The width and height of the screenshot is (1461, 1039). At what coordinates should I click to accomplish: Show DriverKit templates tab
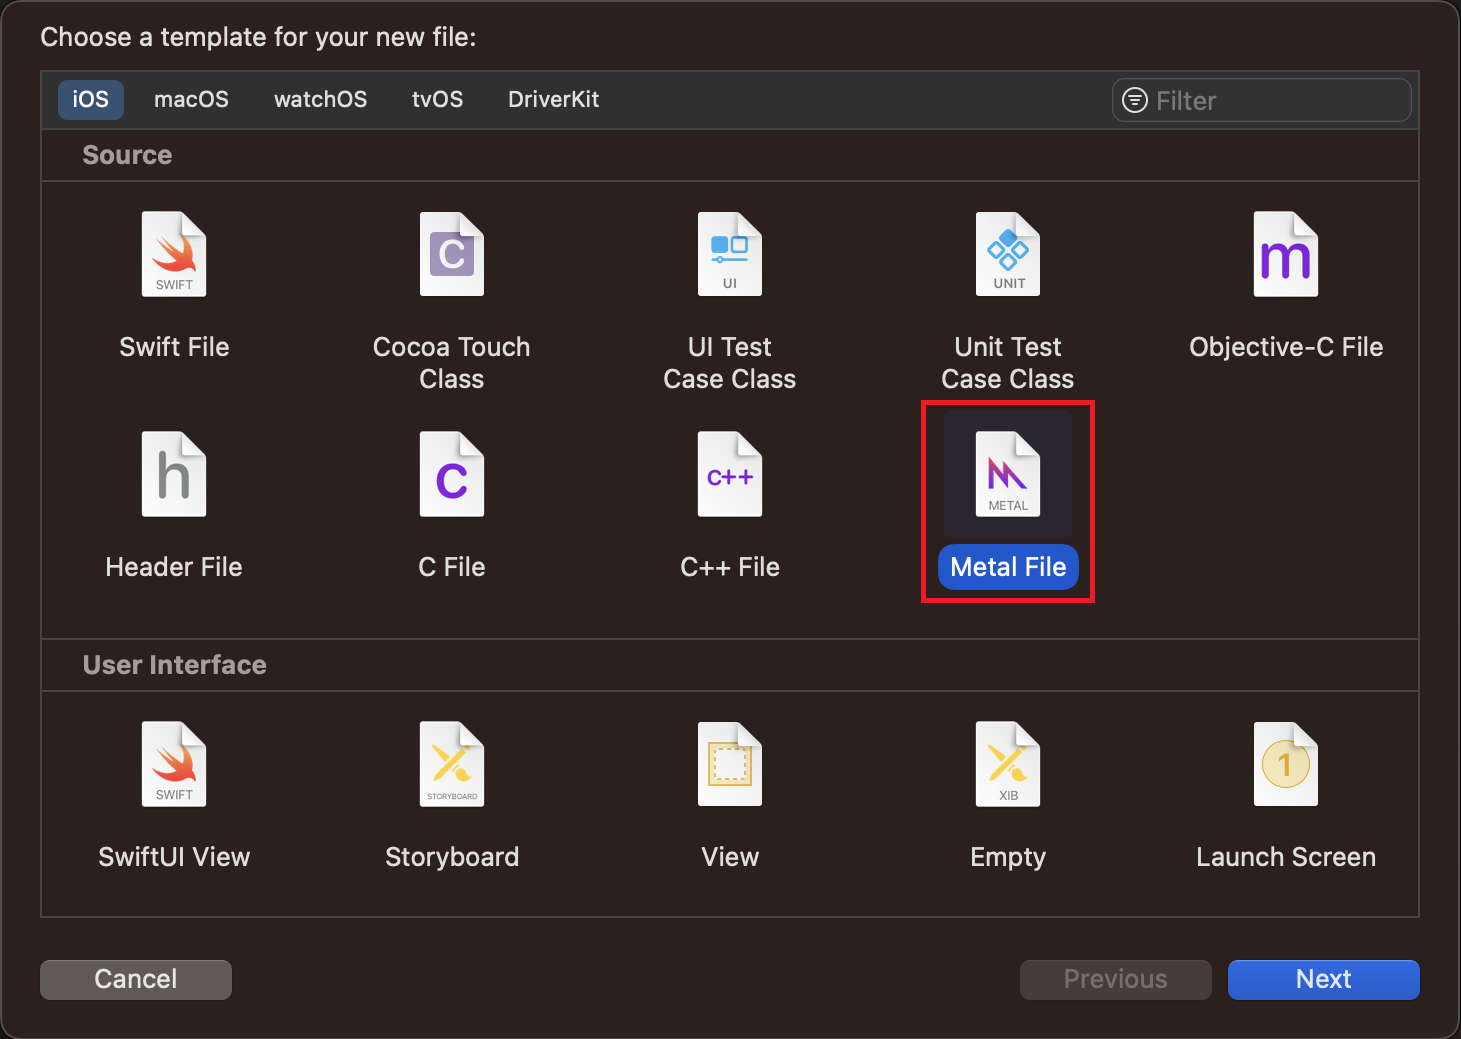coord(553,100)
